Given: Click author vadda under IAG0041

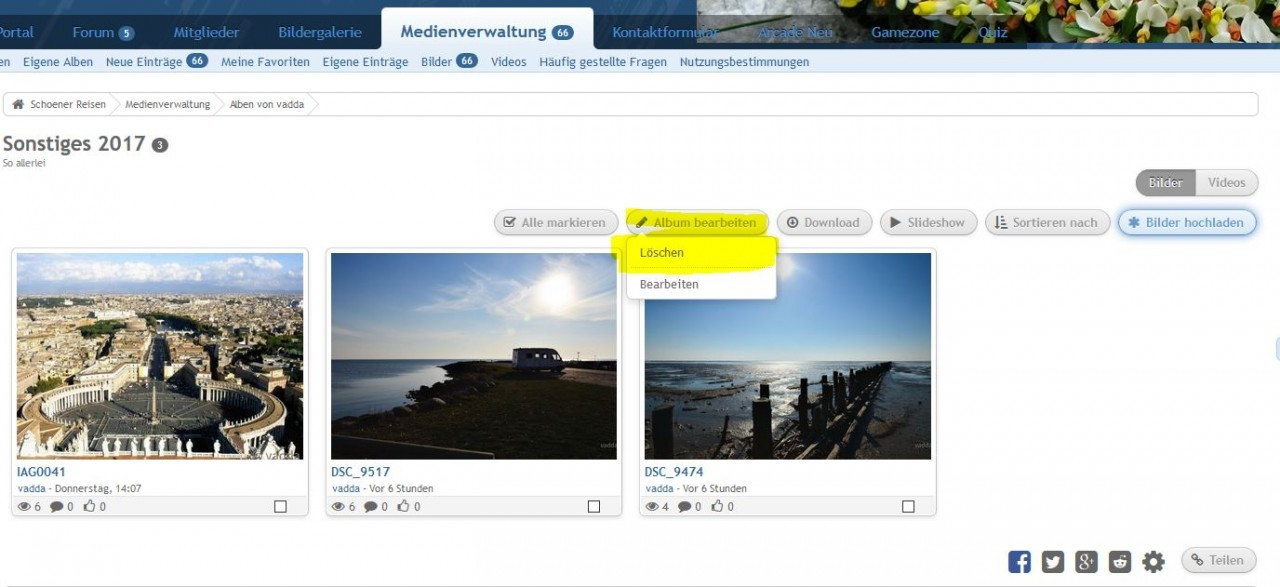Looking at the screenshot, I should [32, 489].
